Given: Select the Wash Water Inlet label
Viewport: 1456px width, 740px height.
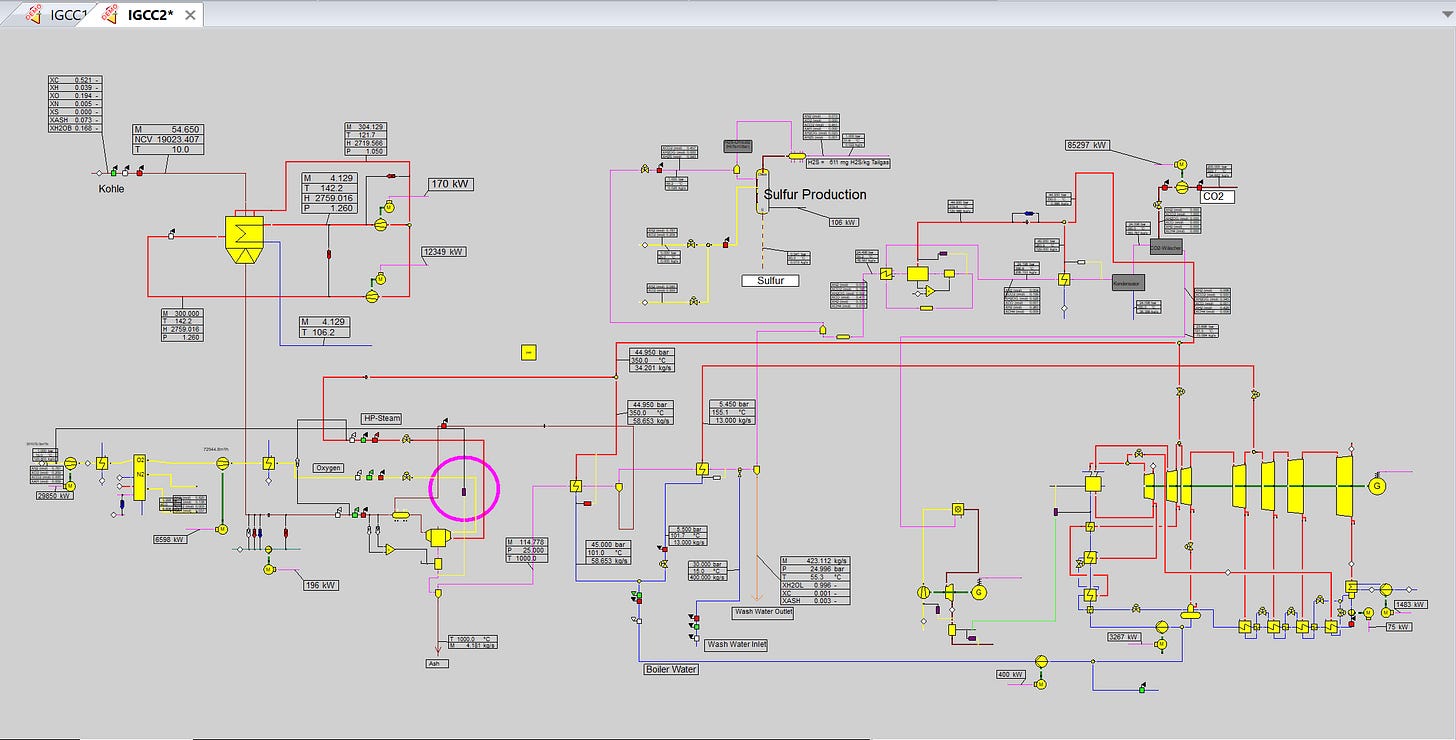Looking at the screenshot, I should [x=736, y=645].
